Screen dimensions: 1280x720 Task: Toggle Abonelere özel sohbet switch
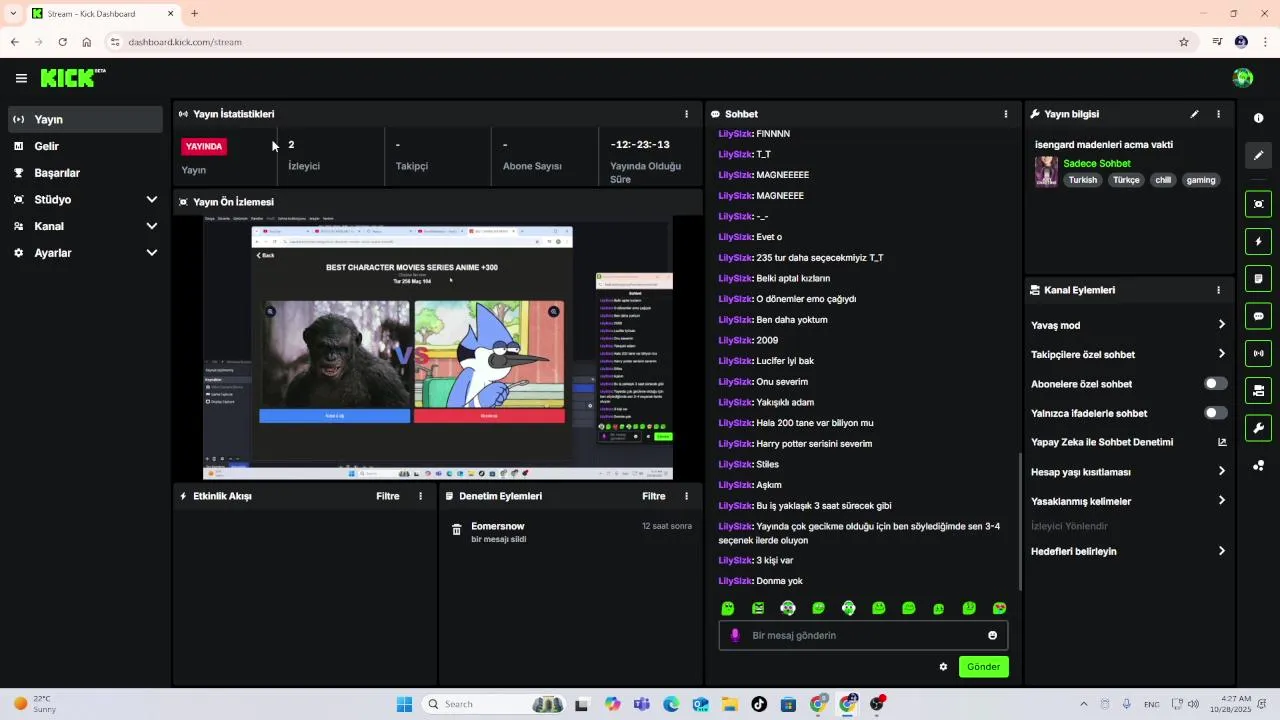pyautogui.click(x=1215, y=384)
